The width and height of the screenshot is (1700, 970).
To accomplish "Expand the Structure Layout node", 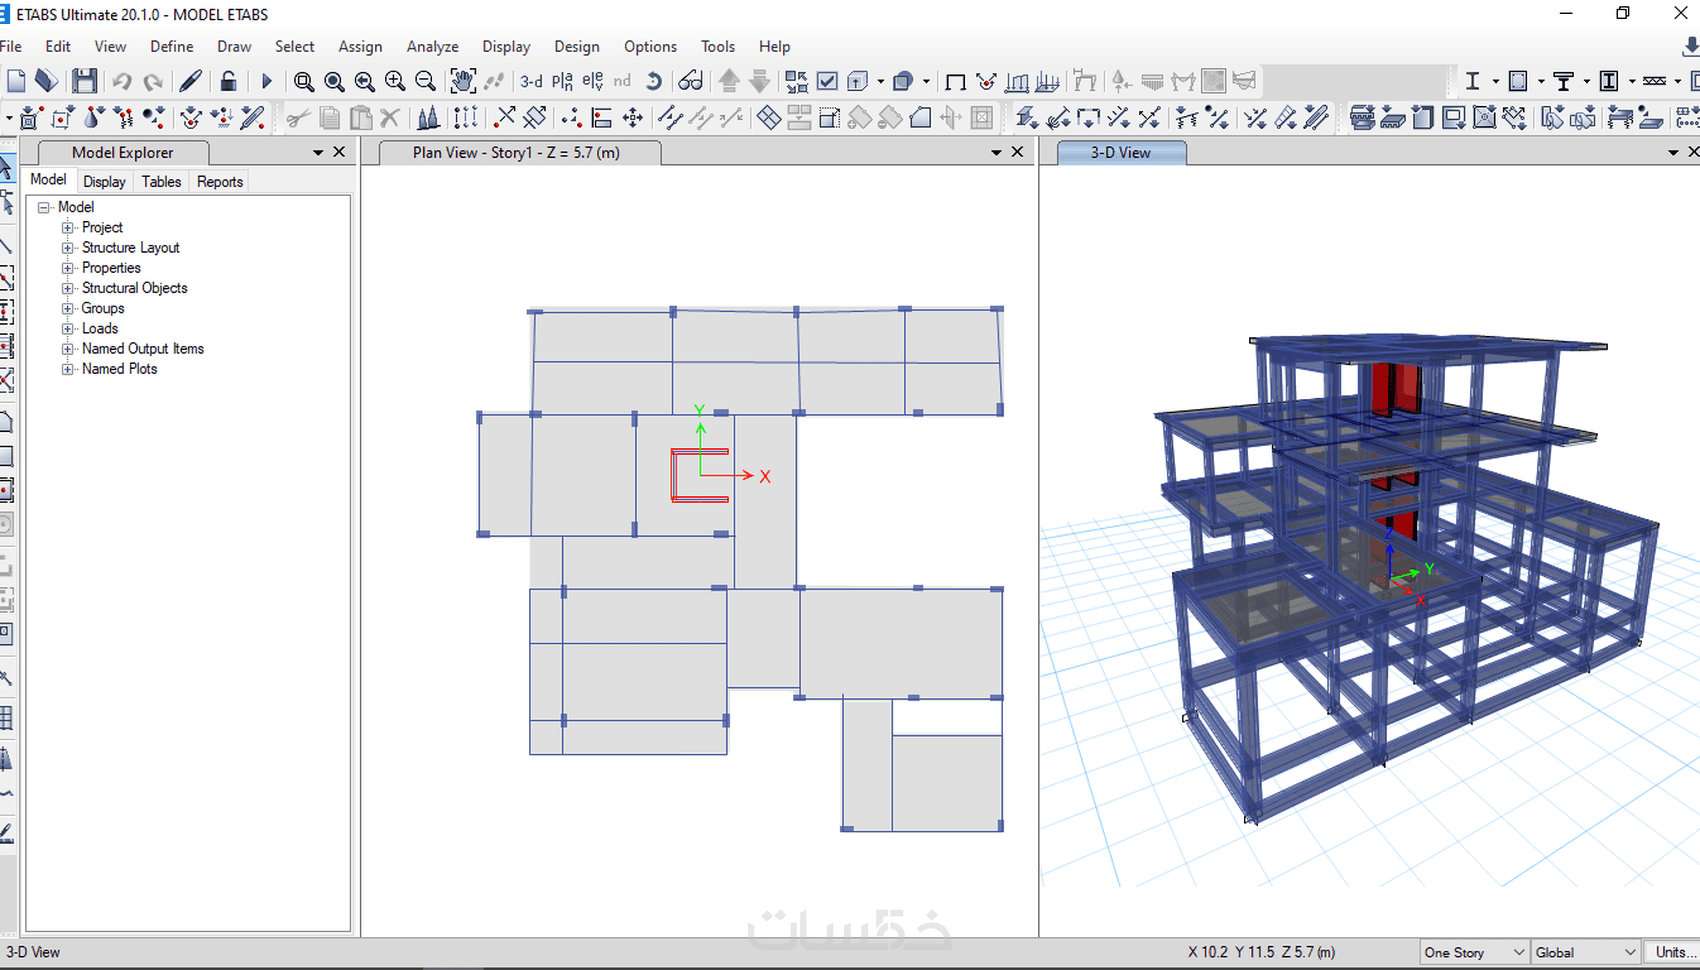I will pyautogui.click(x=68, y=248).
